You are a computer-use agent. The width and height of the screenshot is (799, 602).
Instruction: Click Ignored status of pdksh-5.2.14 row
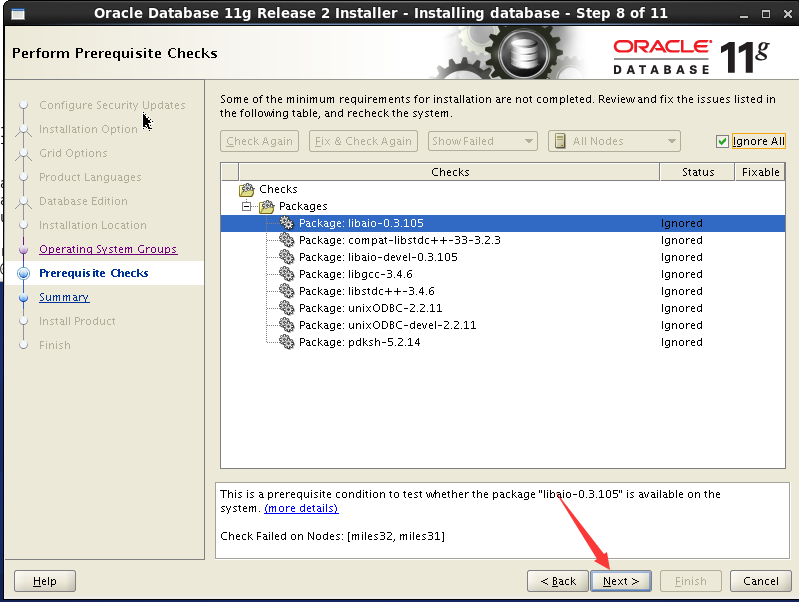pos(682,342)
